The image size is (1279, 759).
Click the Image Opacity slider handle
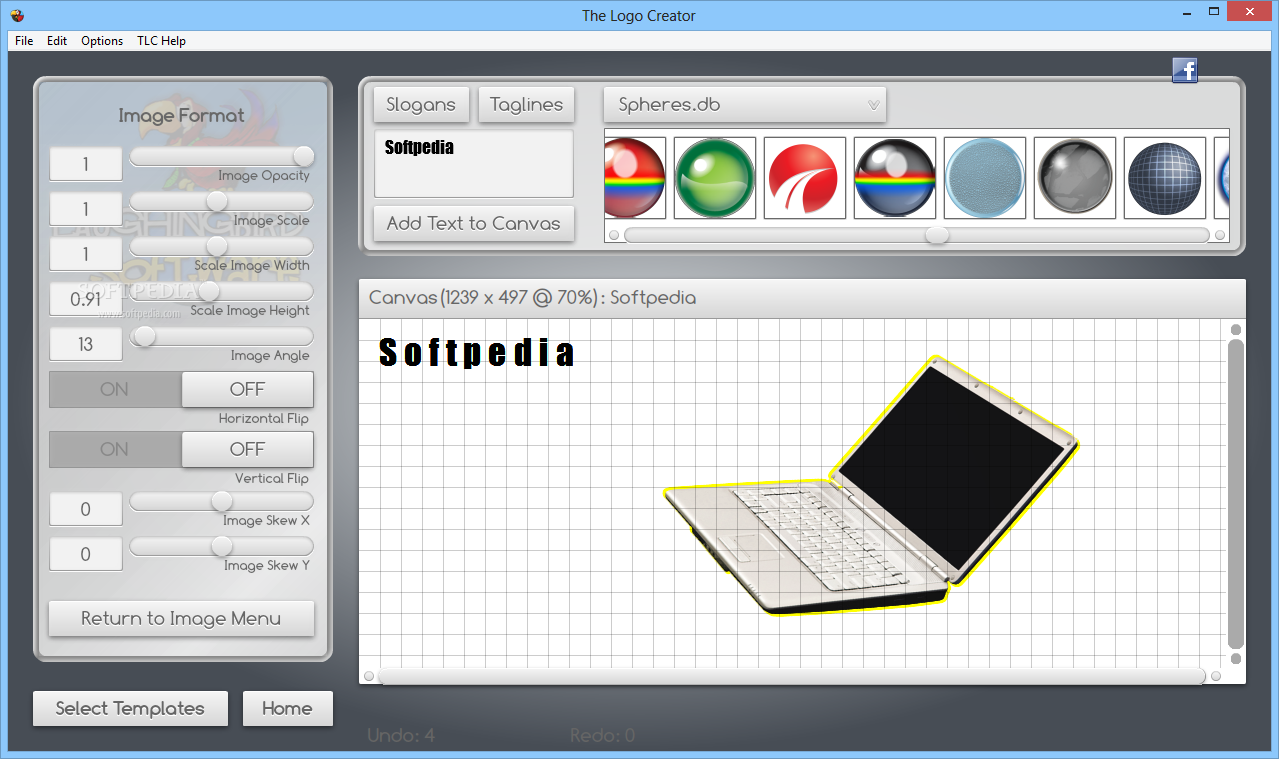click(303, 156)
